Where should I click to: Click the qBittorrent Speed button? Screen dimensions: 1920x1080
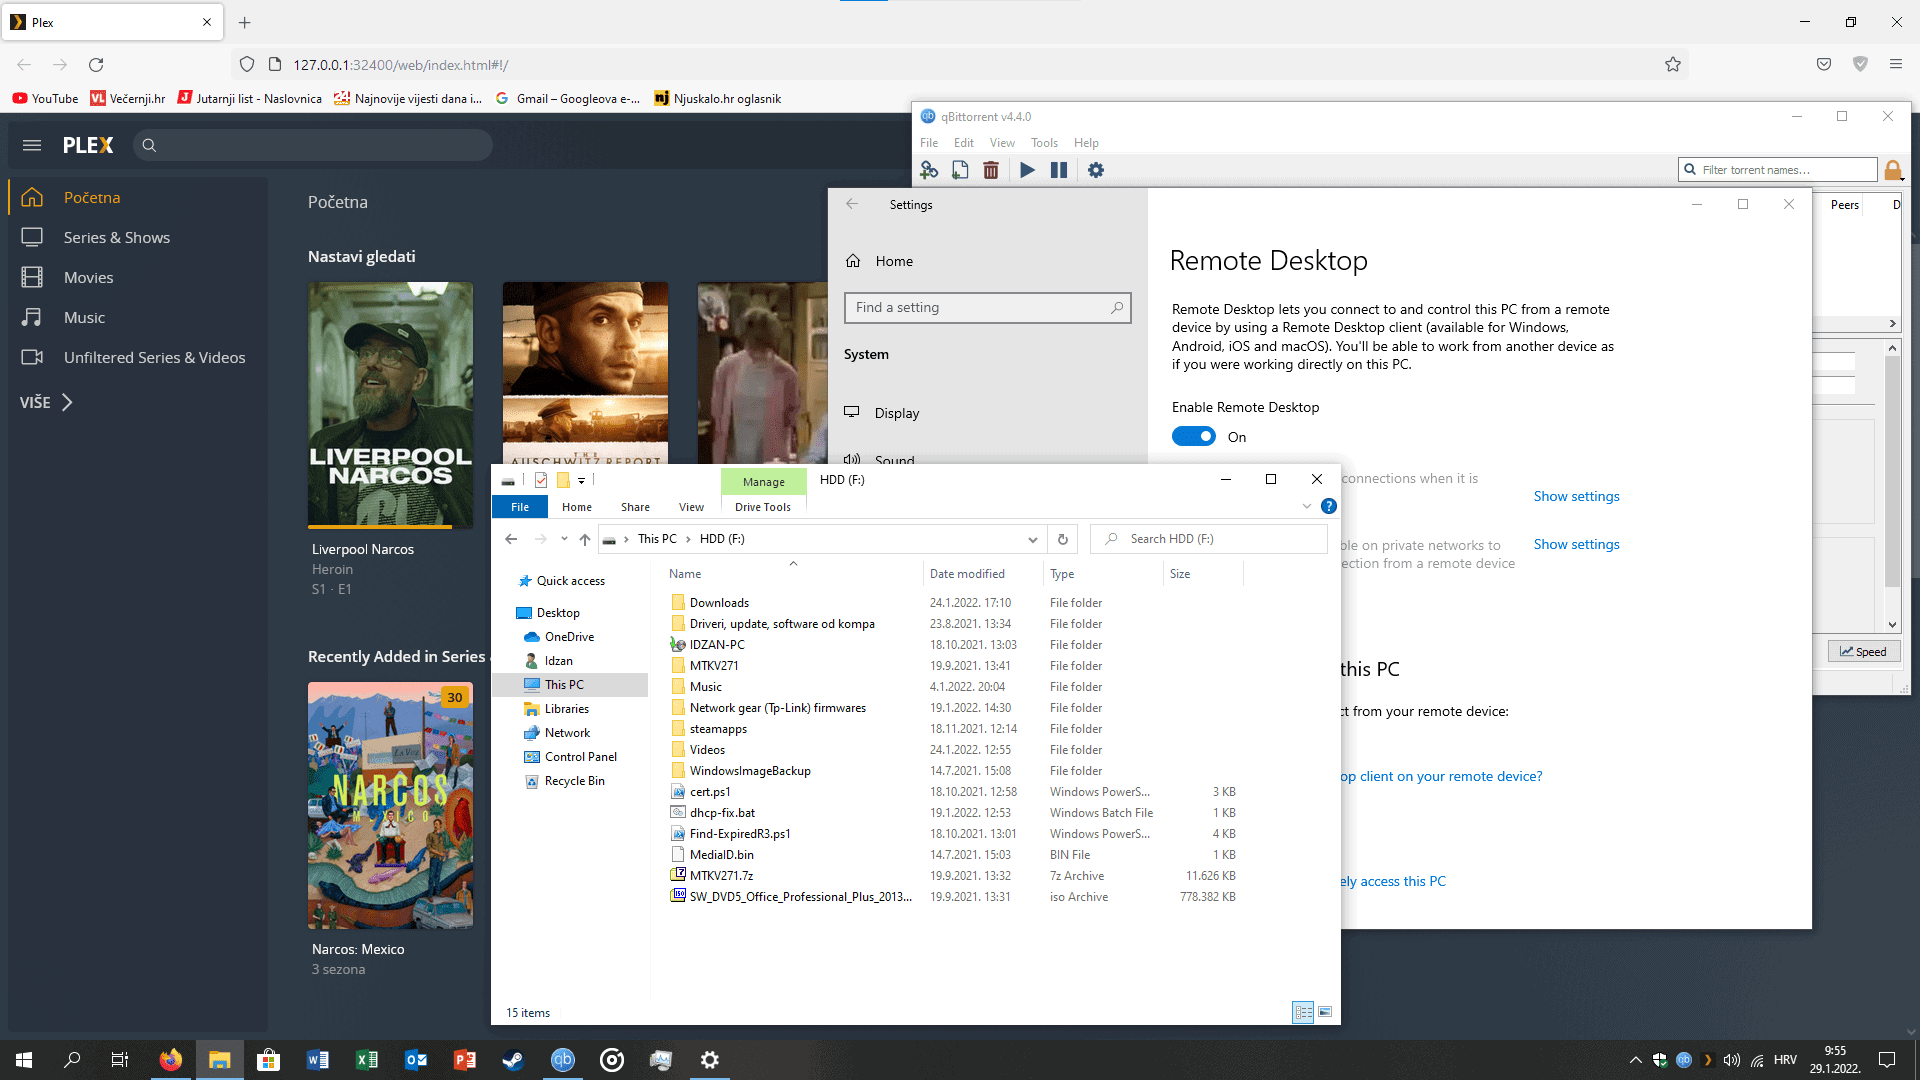click(x=1864, y=651)
